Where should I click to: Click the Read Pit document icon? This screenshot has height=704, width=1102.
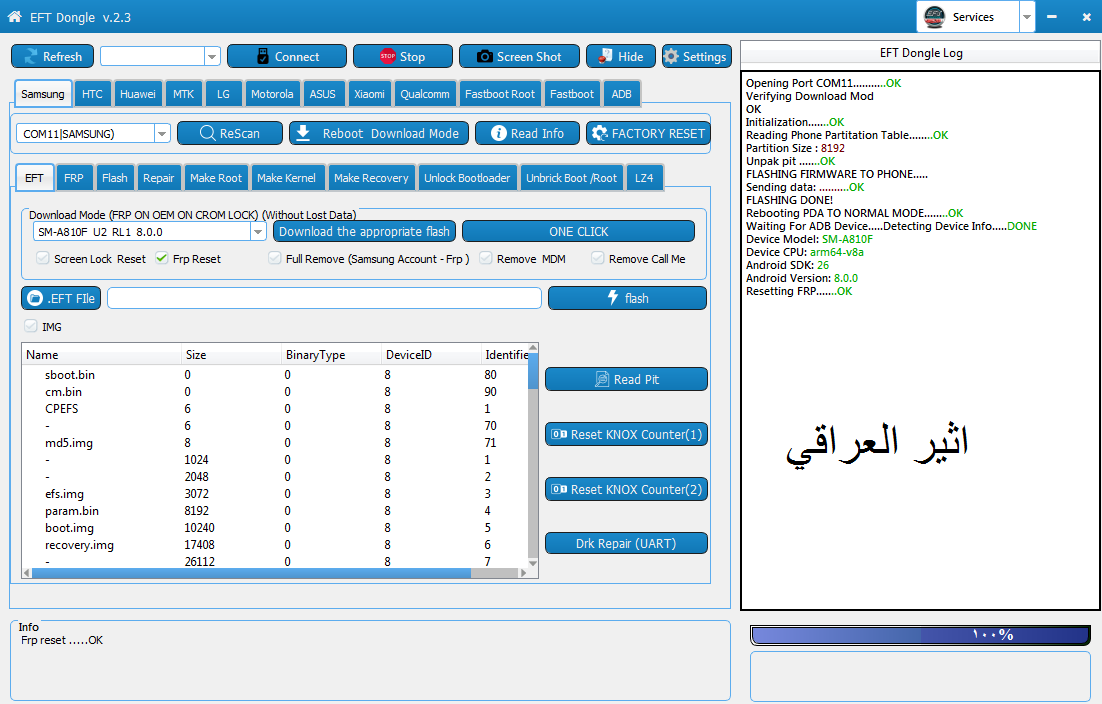[602, 379]
